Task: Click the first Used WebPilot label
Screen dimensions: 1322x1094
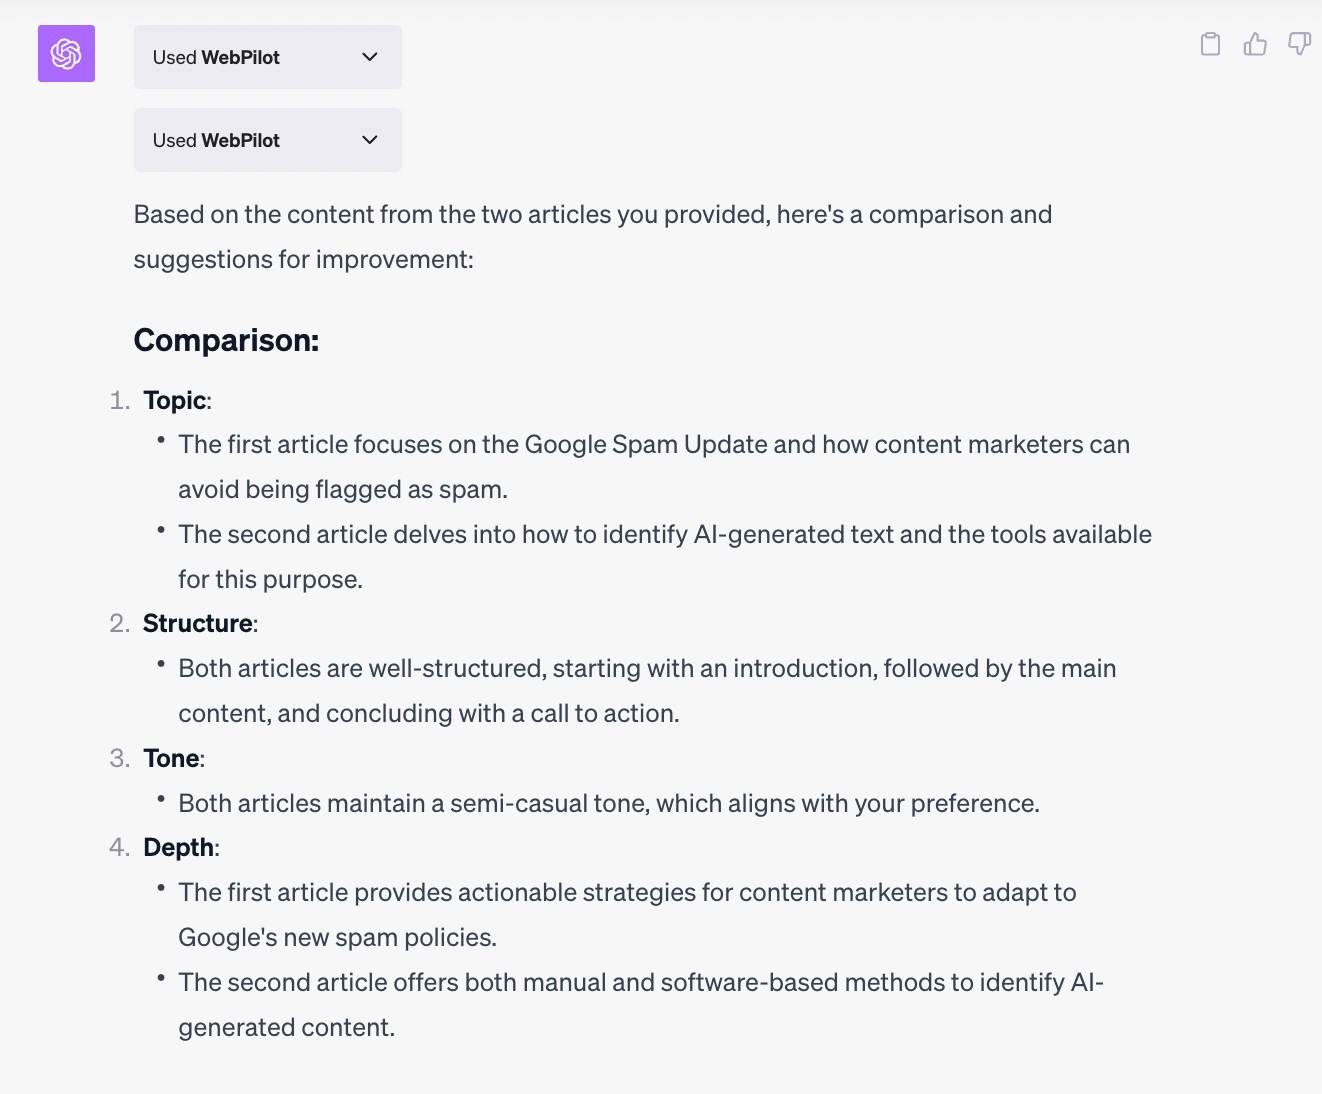Action: point(216,57)
